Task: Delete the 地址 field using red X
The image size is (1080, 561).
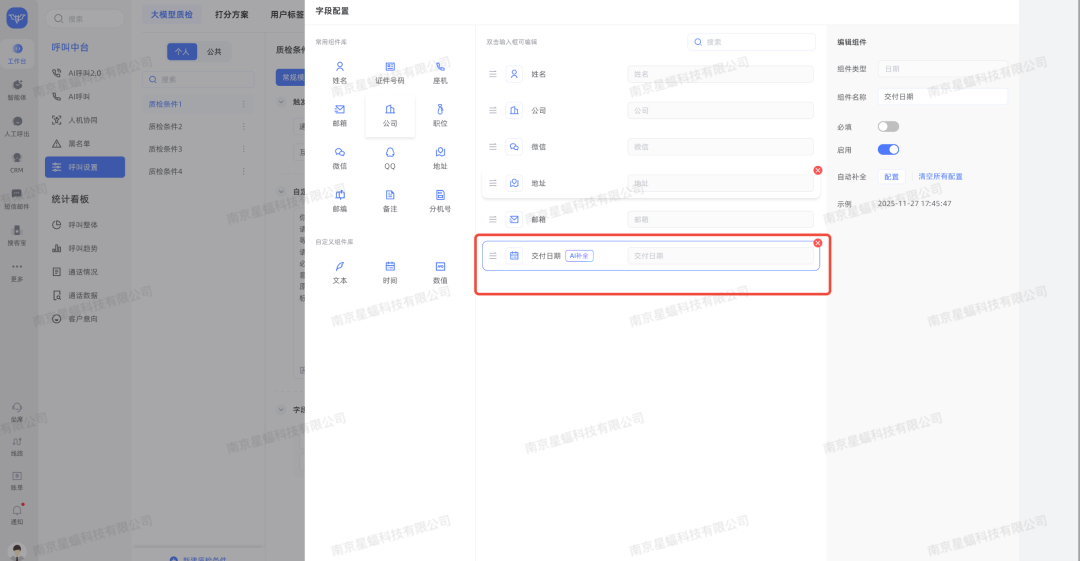Action: pos(818,171)
